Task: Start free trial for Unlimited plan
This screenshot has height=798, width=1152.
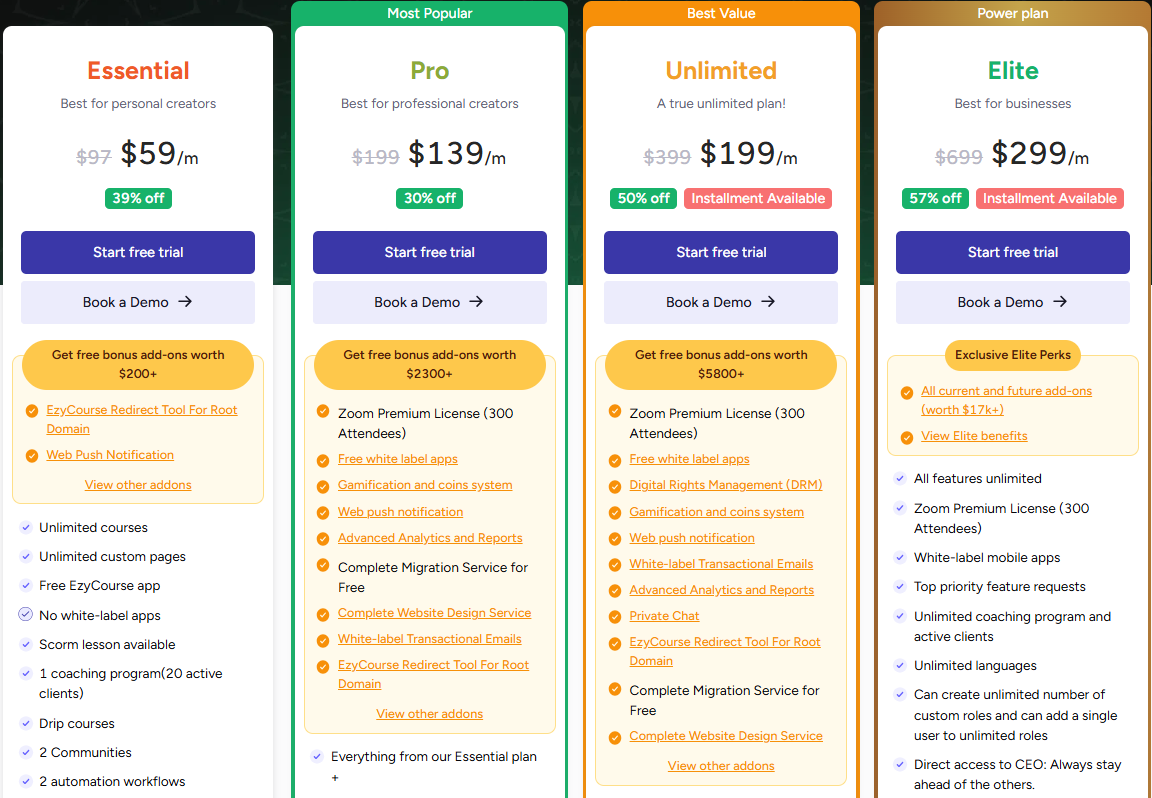Action: pos(721,252)
